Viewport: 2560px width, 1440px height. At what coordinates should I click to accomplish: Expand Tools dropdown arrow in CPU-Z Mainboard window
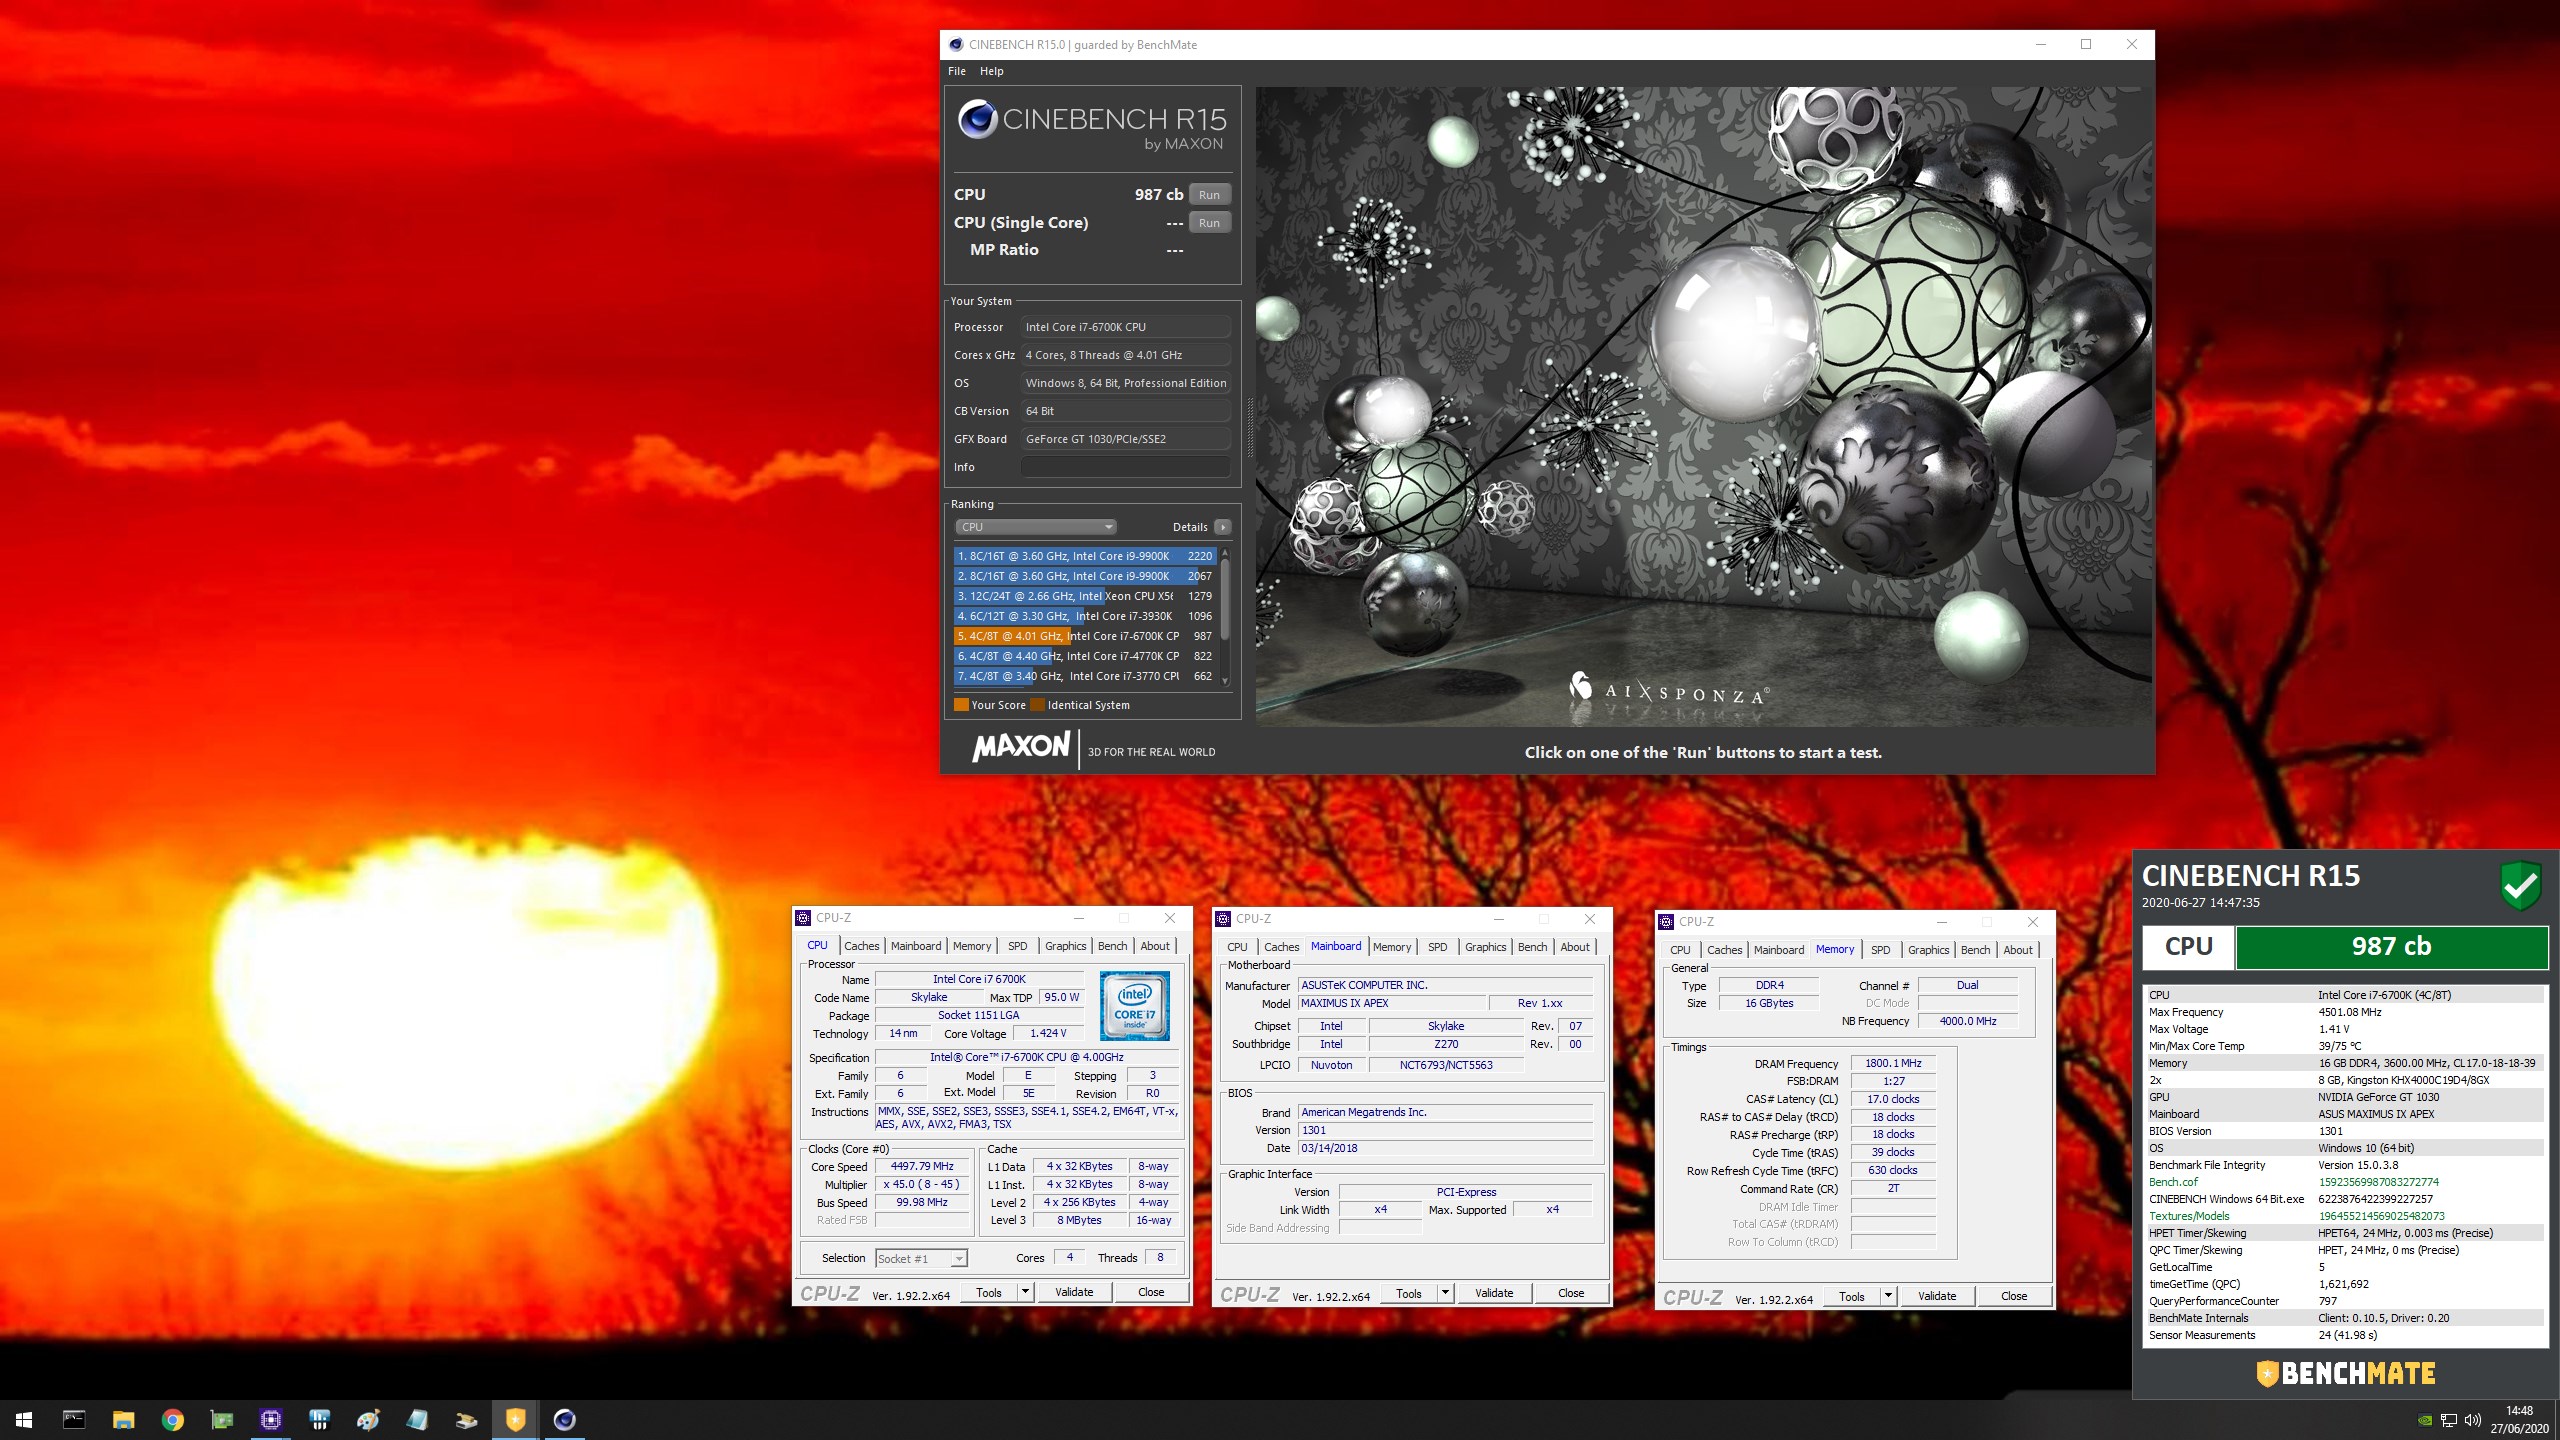click(x=1445, y=1293)
